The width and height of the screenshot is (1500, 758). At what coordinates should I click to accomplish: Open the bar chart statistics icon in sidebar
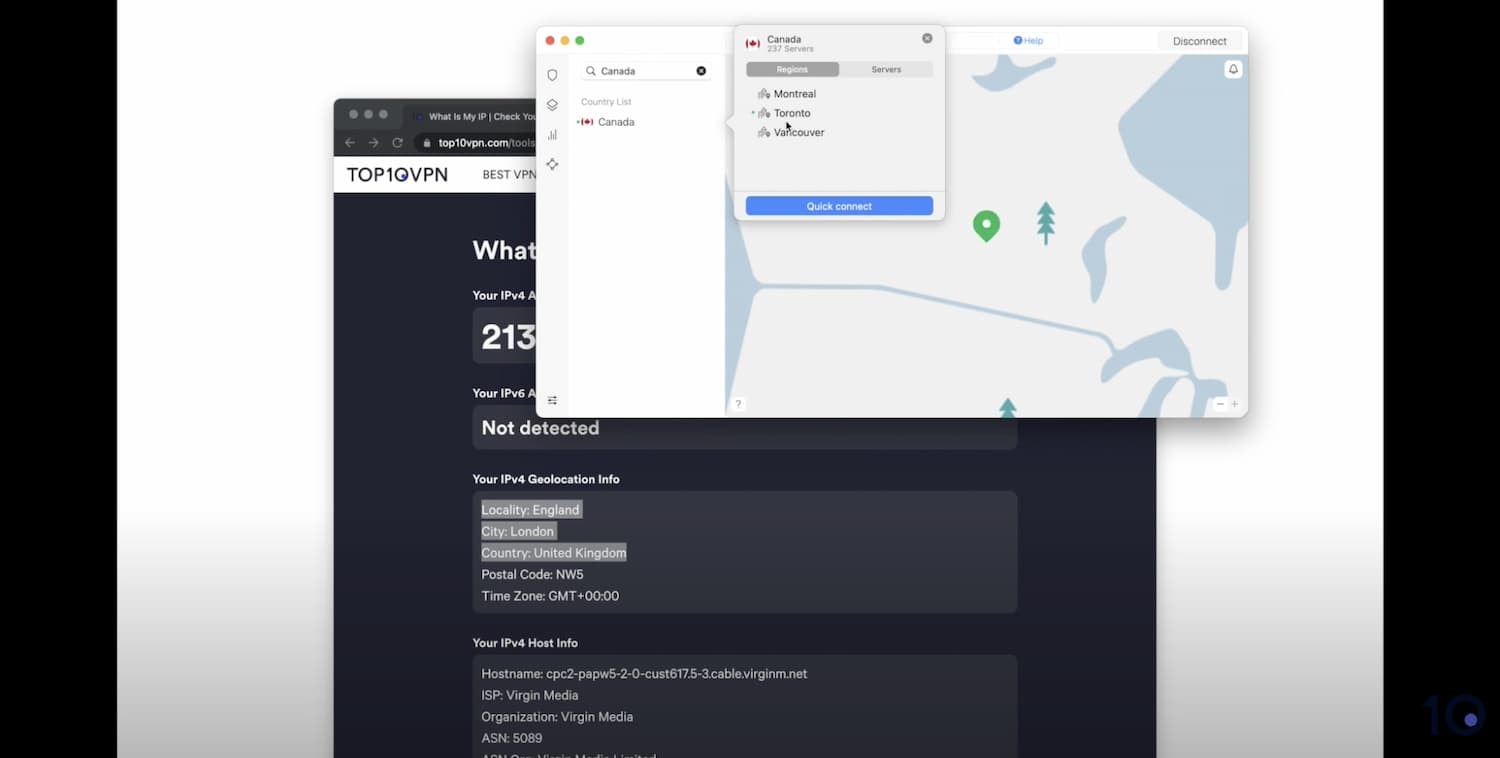(x=552, y=135)
